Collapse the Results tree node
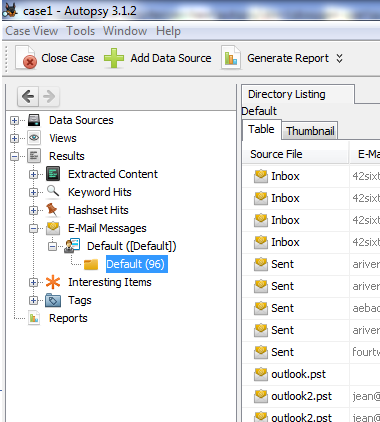The height and width of the screenshot is (422, 380). click(14, 156)
